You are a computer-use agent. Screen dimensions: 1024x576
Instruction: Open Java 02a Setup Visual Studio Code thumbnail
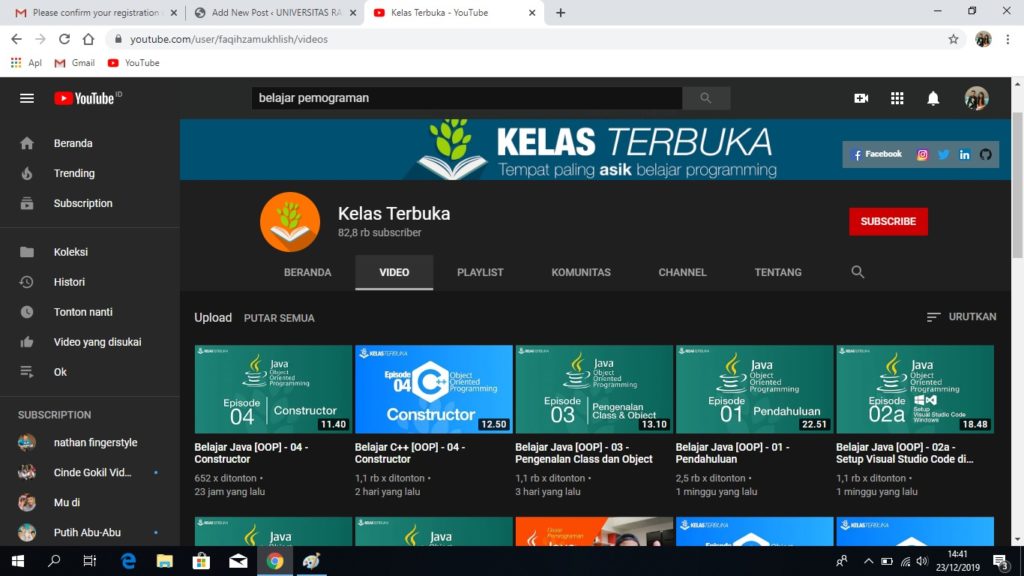click(x=915, y=389)
